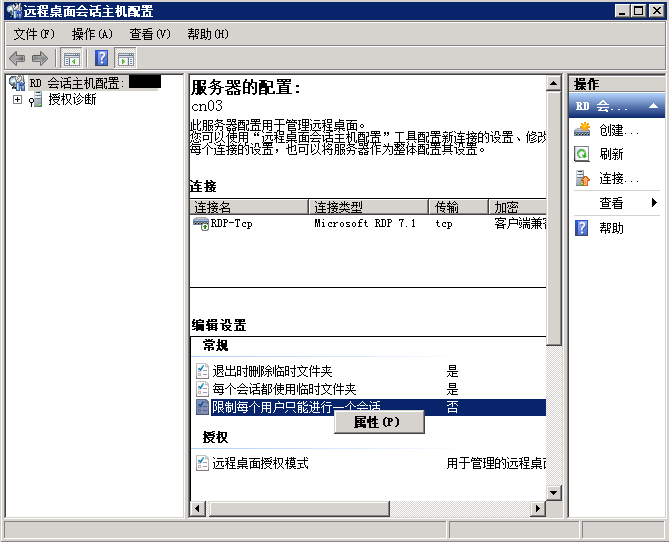Click the Forward arrow in the toolbar

(40, 58)
